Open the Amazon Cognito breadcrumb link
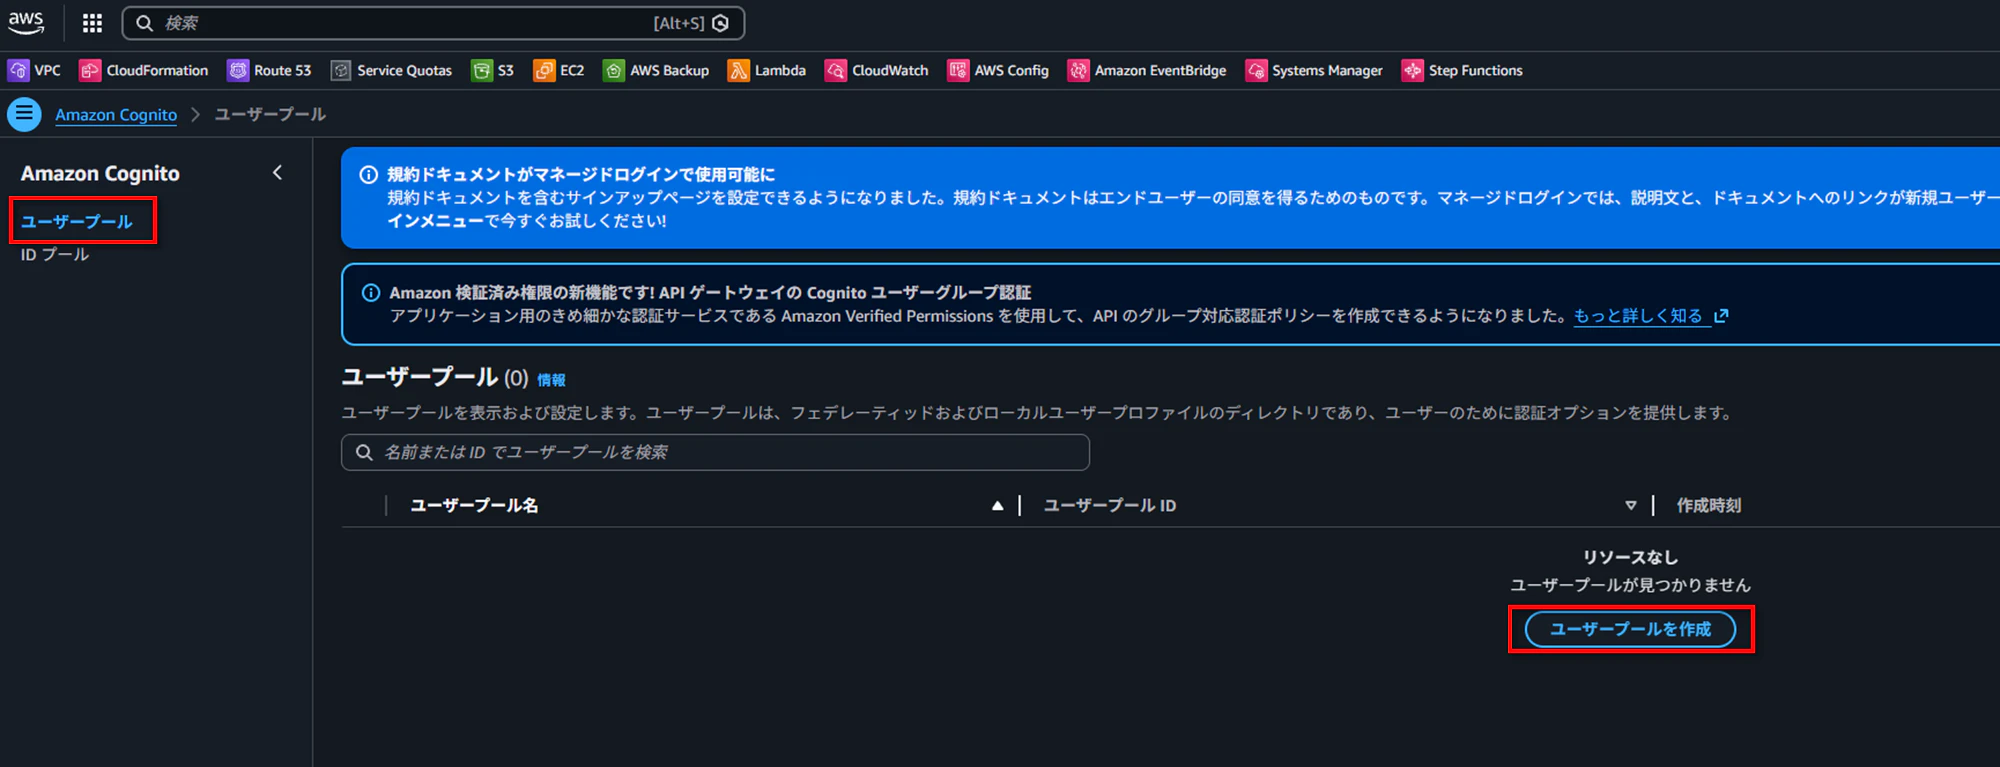Image resolution: width=2000 pixels, height=767 pixels. (116, 115)
